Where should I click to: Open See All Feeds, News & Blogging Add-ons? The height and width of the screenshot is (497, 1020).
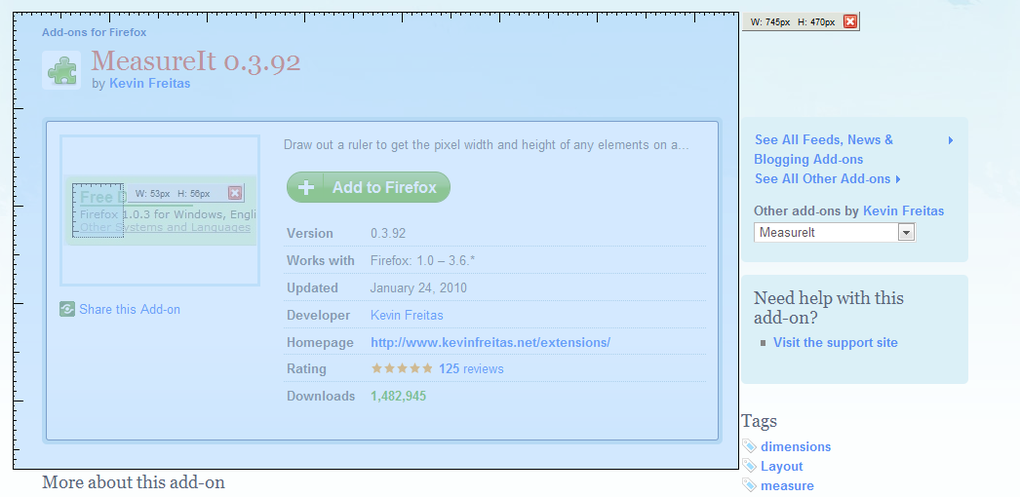(x=824, y=150)
